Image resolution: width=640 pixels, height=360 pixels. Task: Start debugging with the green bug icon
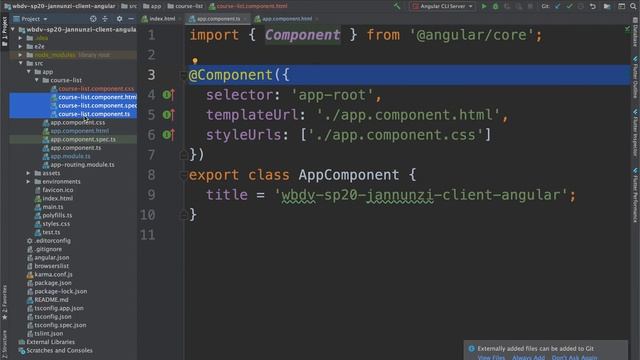496,6
